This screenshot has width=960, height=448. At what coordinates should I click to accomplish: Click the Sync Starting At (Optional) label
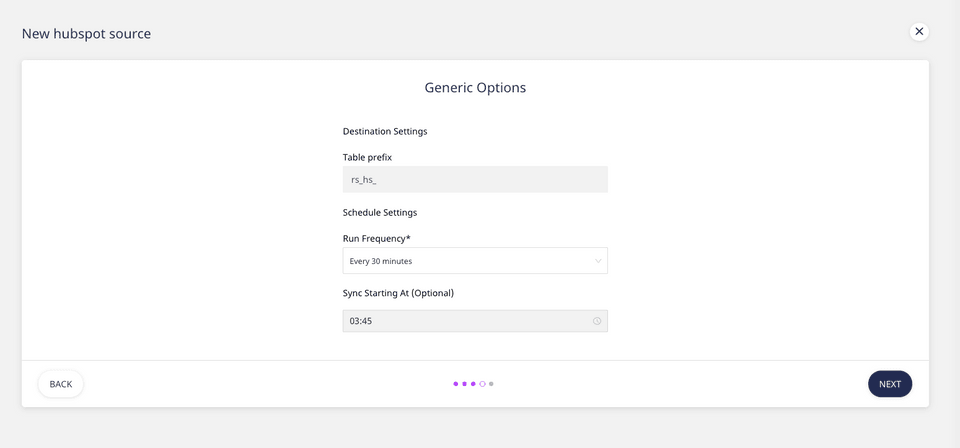click(398, 293)
